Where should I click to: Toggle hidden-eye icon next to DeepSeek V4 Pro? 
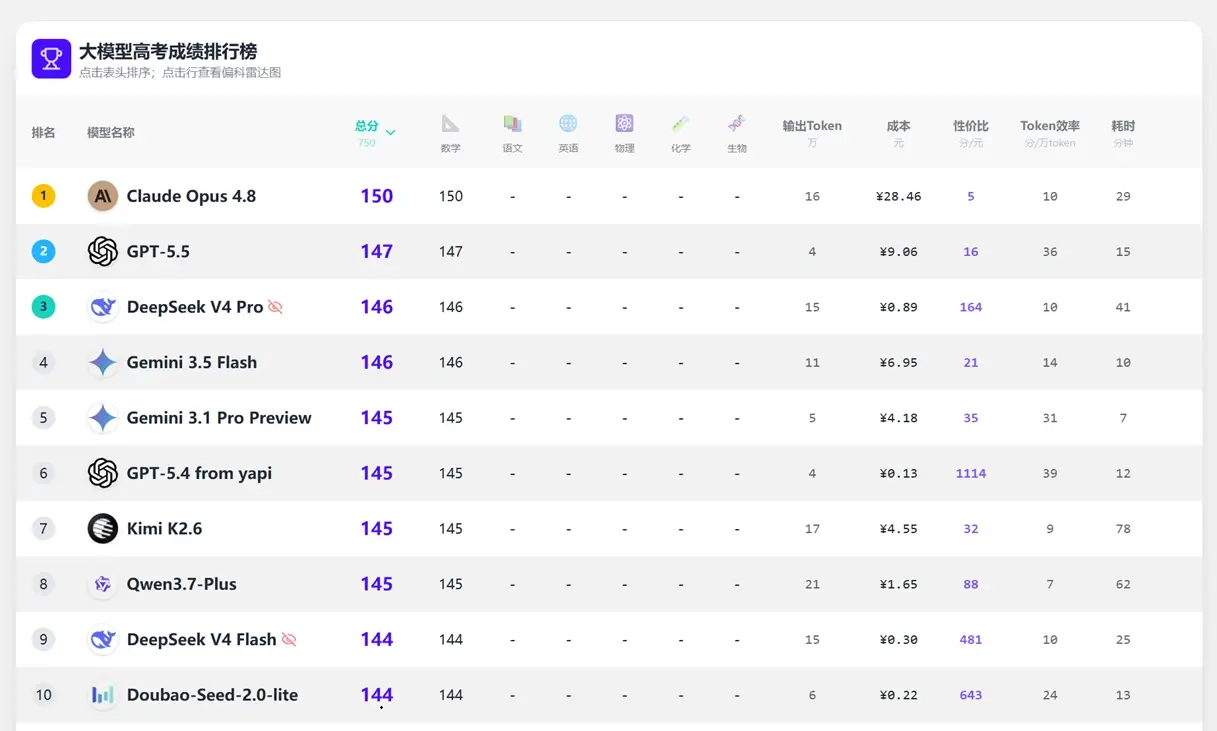pos(276,307)
